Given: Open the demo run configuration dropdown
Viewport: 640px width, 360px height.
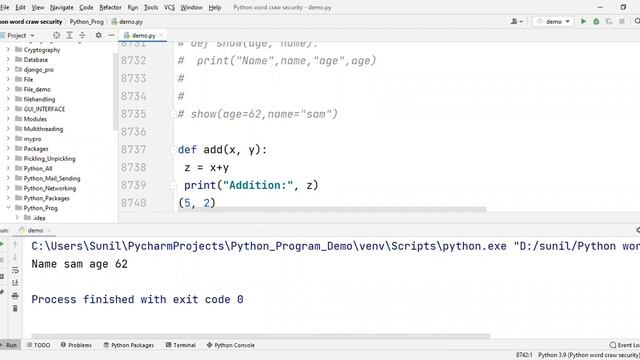Looking at the screenshot, I should [553, 21].
